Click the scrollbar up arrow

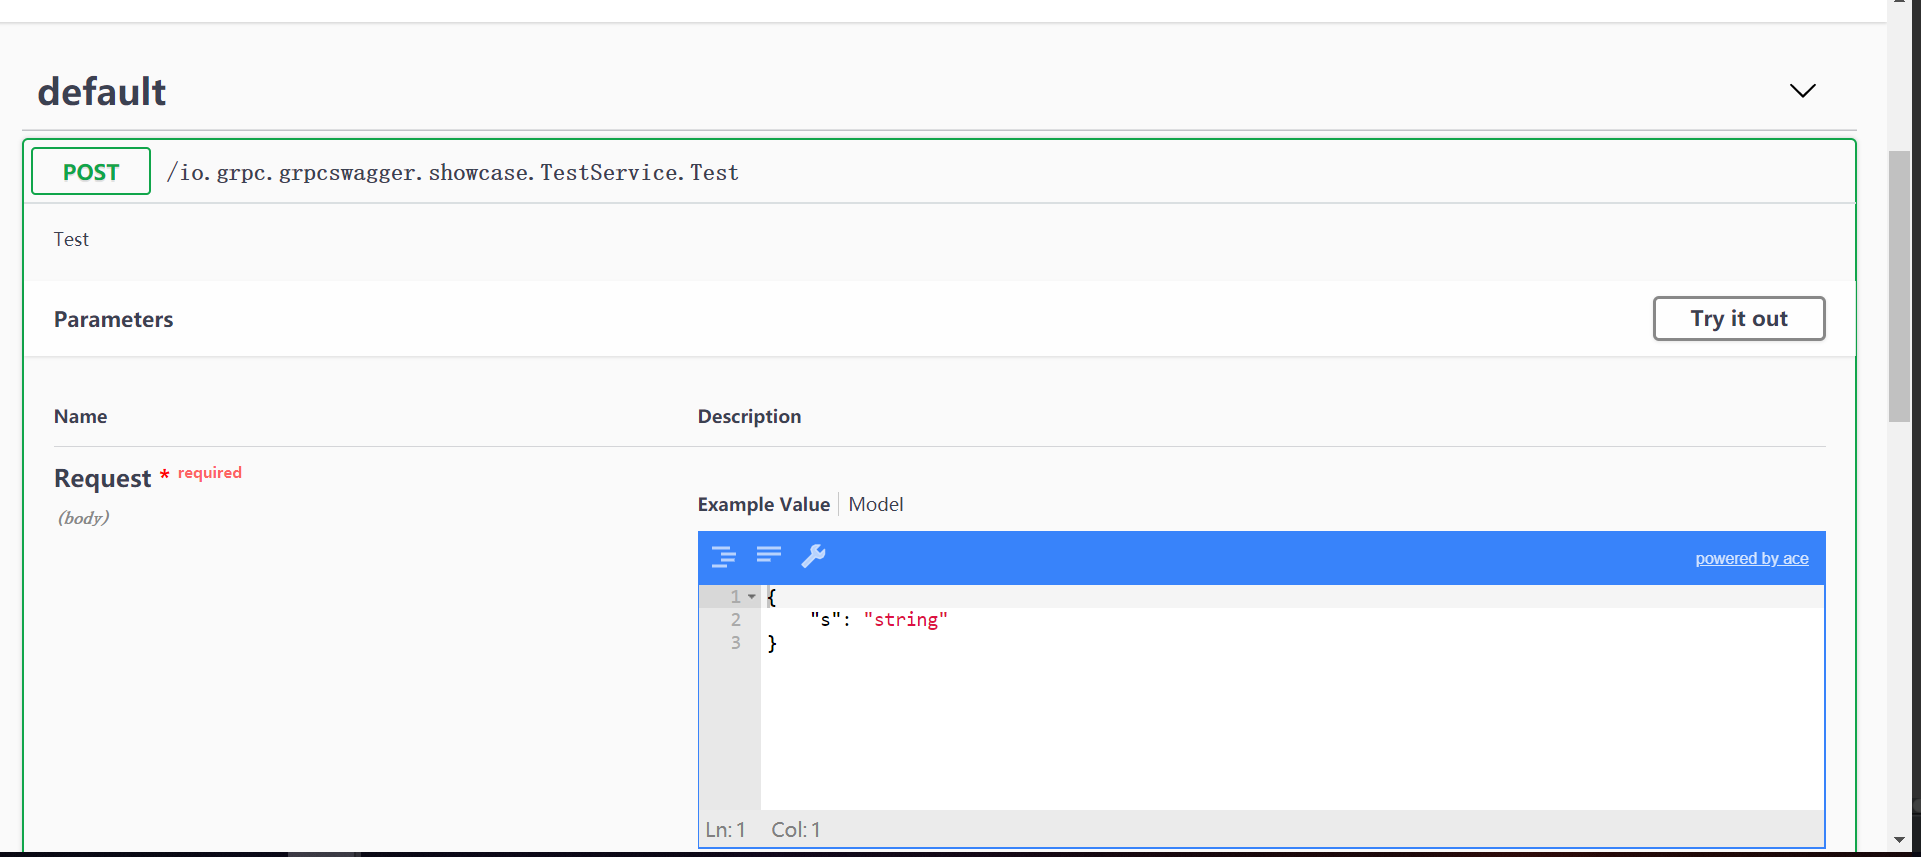1899,3
